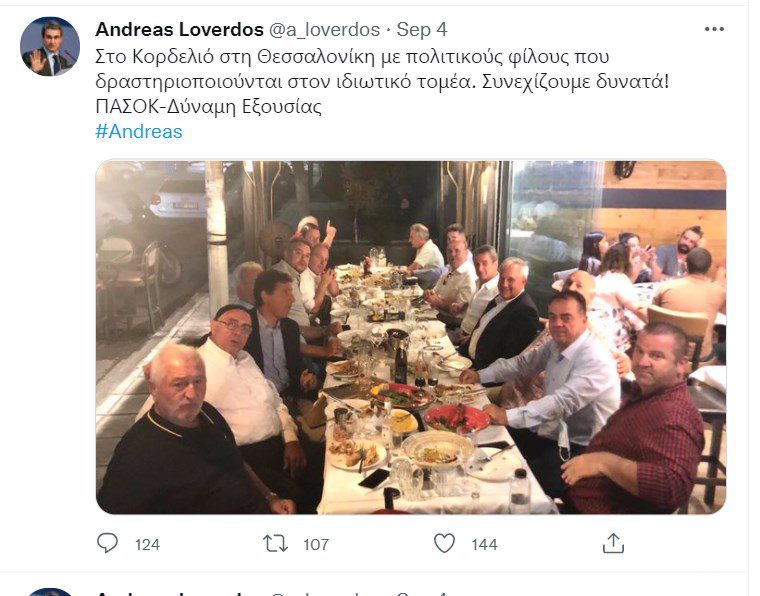Open the three-dot more options menu
Screen dimensions: 760x596
tap(714, 30)
